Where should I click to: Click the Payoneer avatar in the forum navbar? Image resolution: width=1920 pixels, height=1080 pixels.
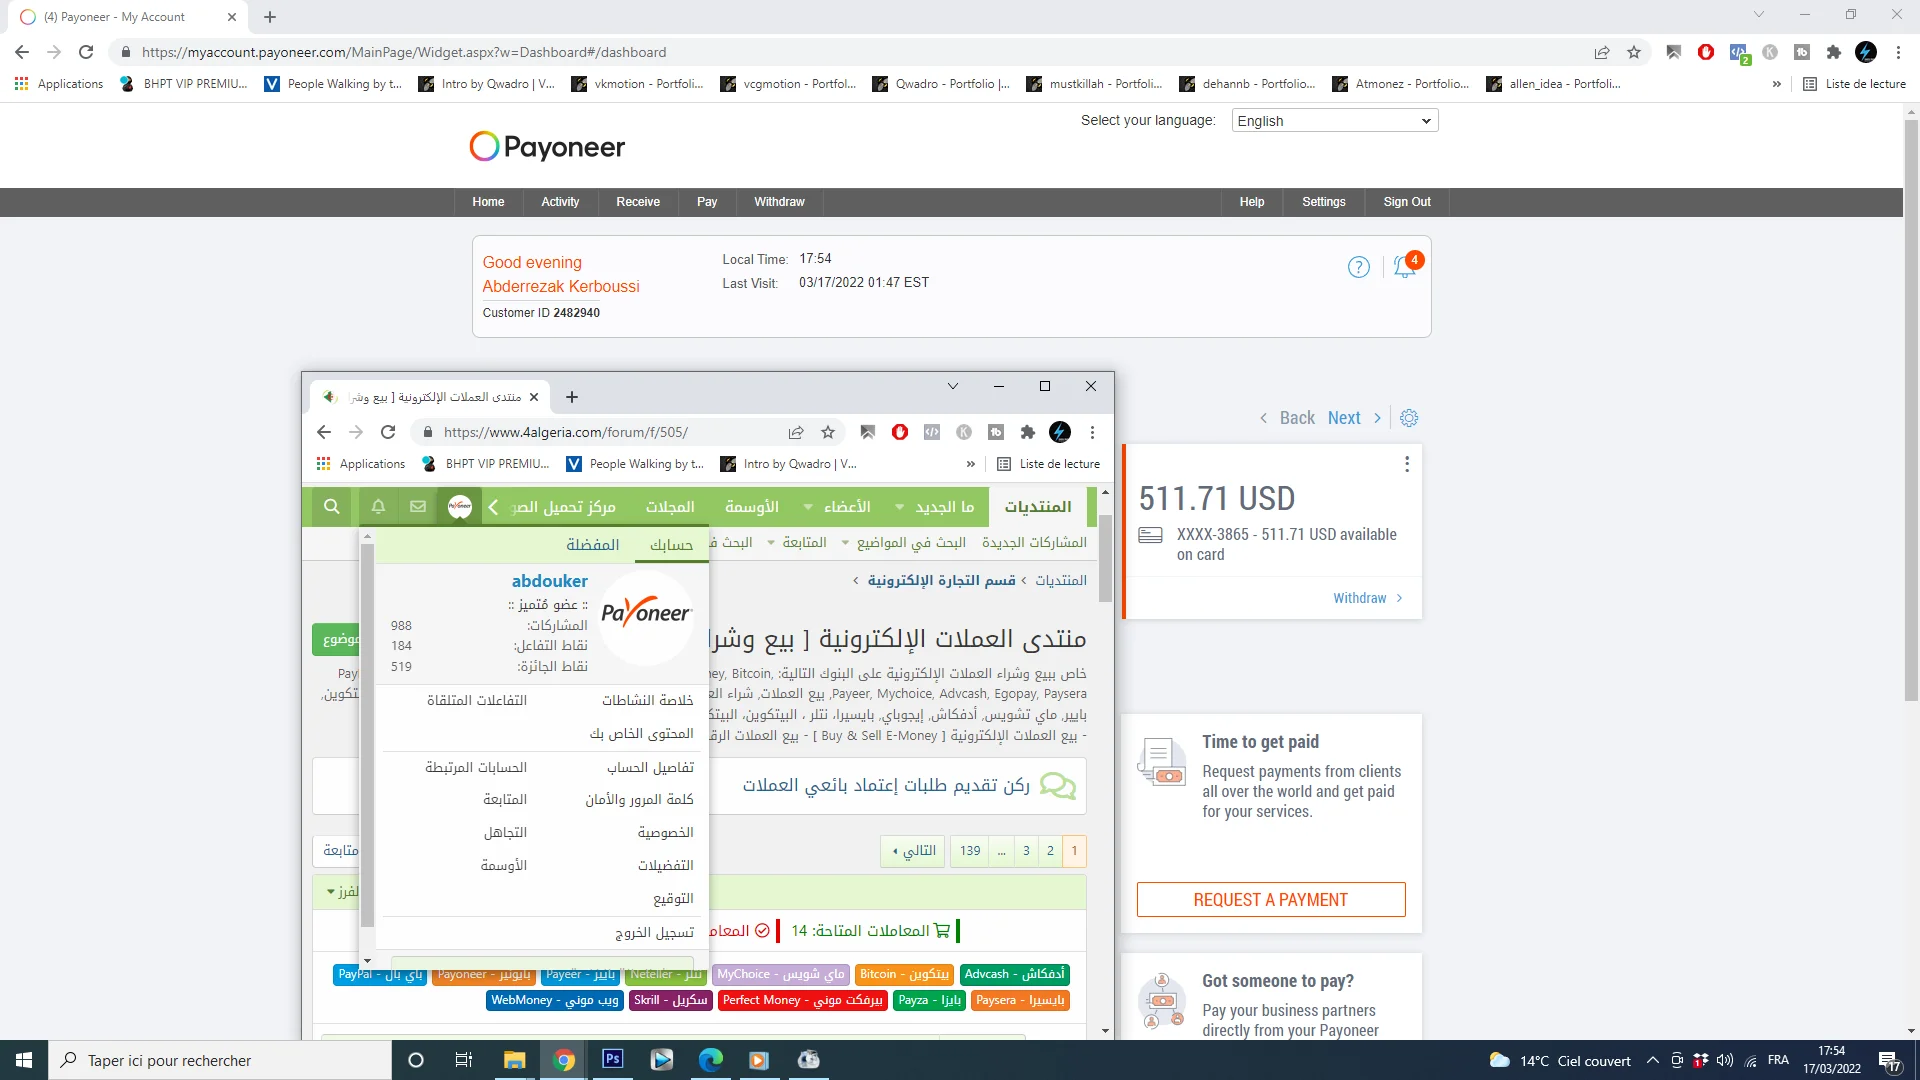(x=460, y=507)
